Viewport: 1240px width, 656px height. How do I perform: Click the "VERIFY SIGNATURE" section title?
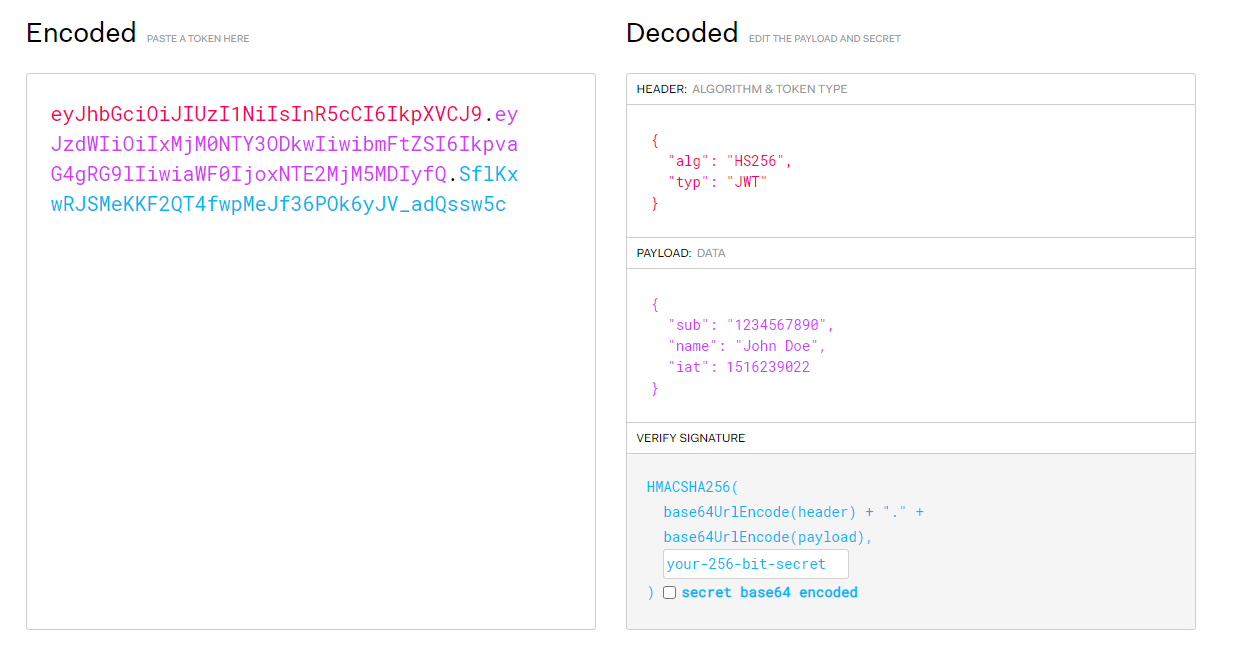(x=691, y=438)
